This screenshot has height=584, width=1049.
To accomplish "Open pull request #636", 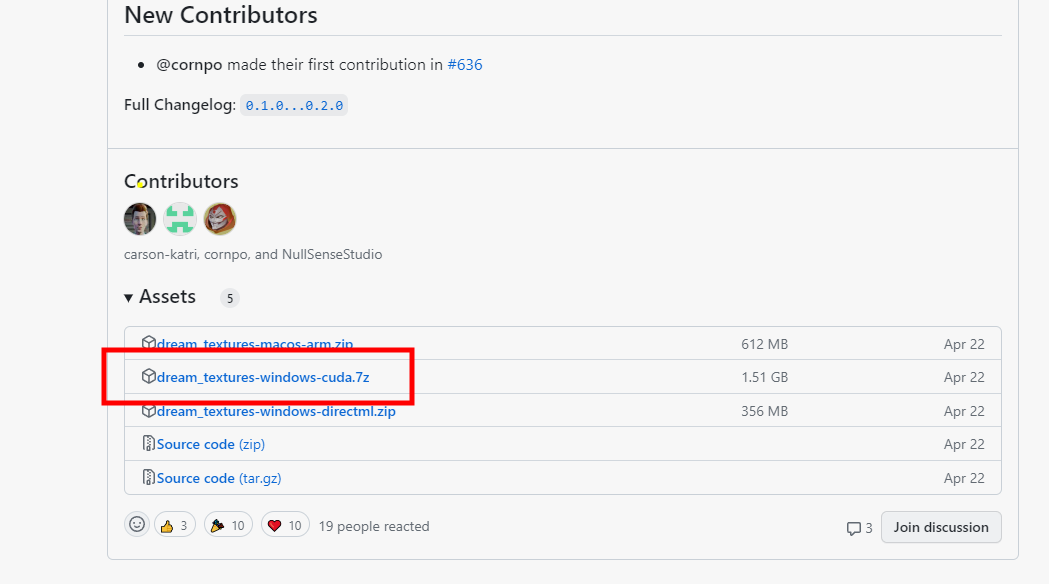I will pos(465,64).
